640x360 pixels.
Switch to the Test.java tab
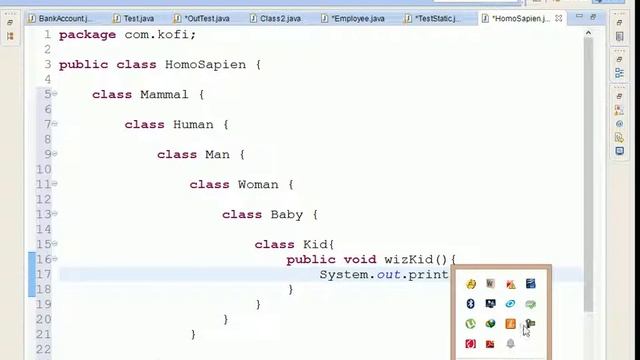(134, 18)
